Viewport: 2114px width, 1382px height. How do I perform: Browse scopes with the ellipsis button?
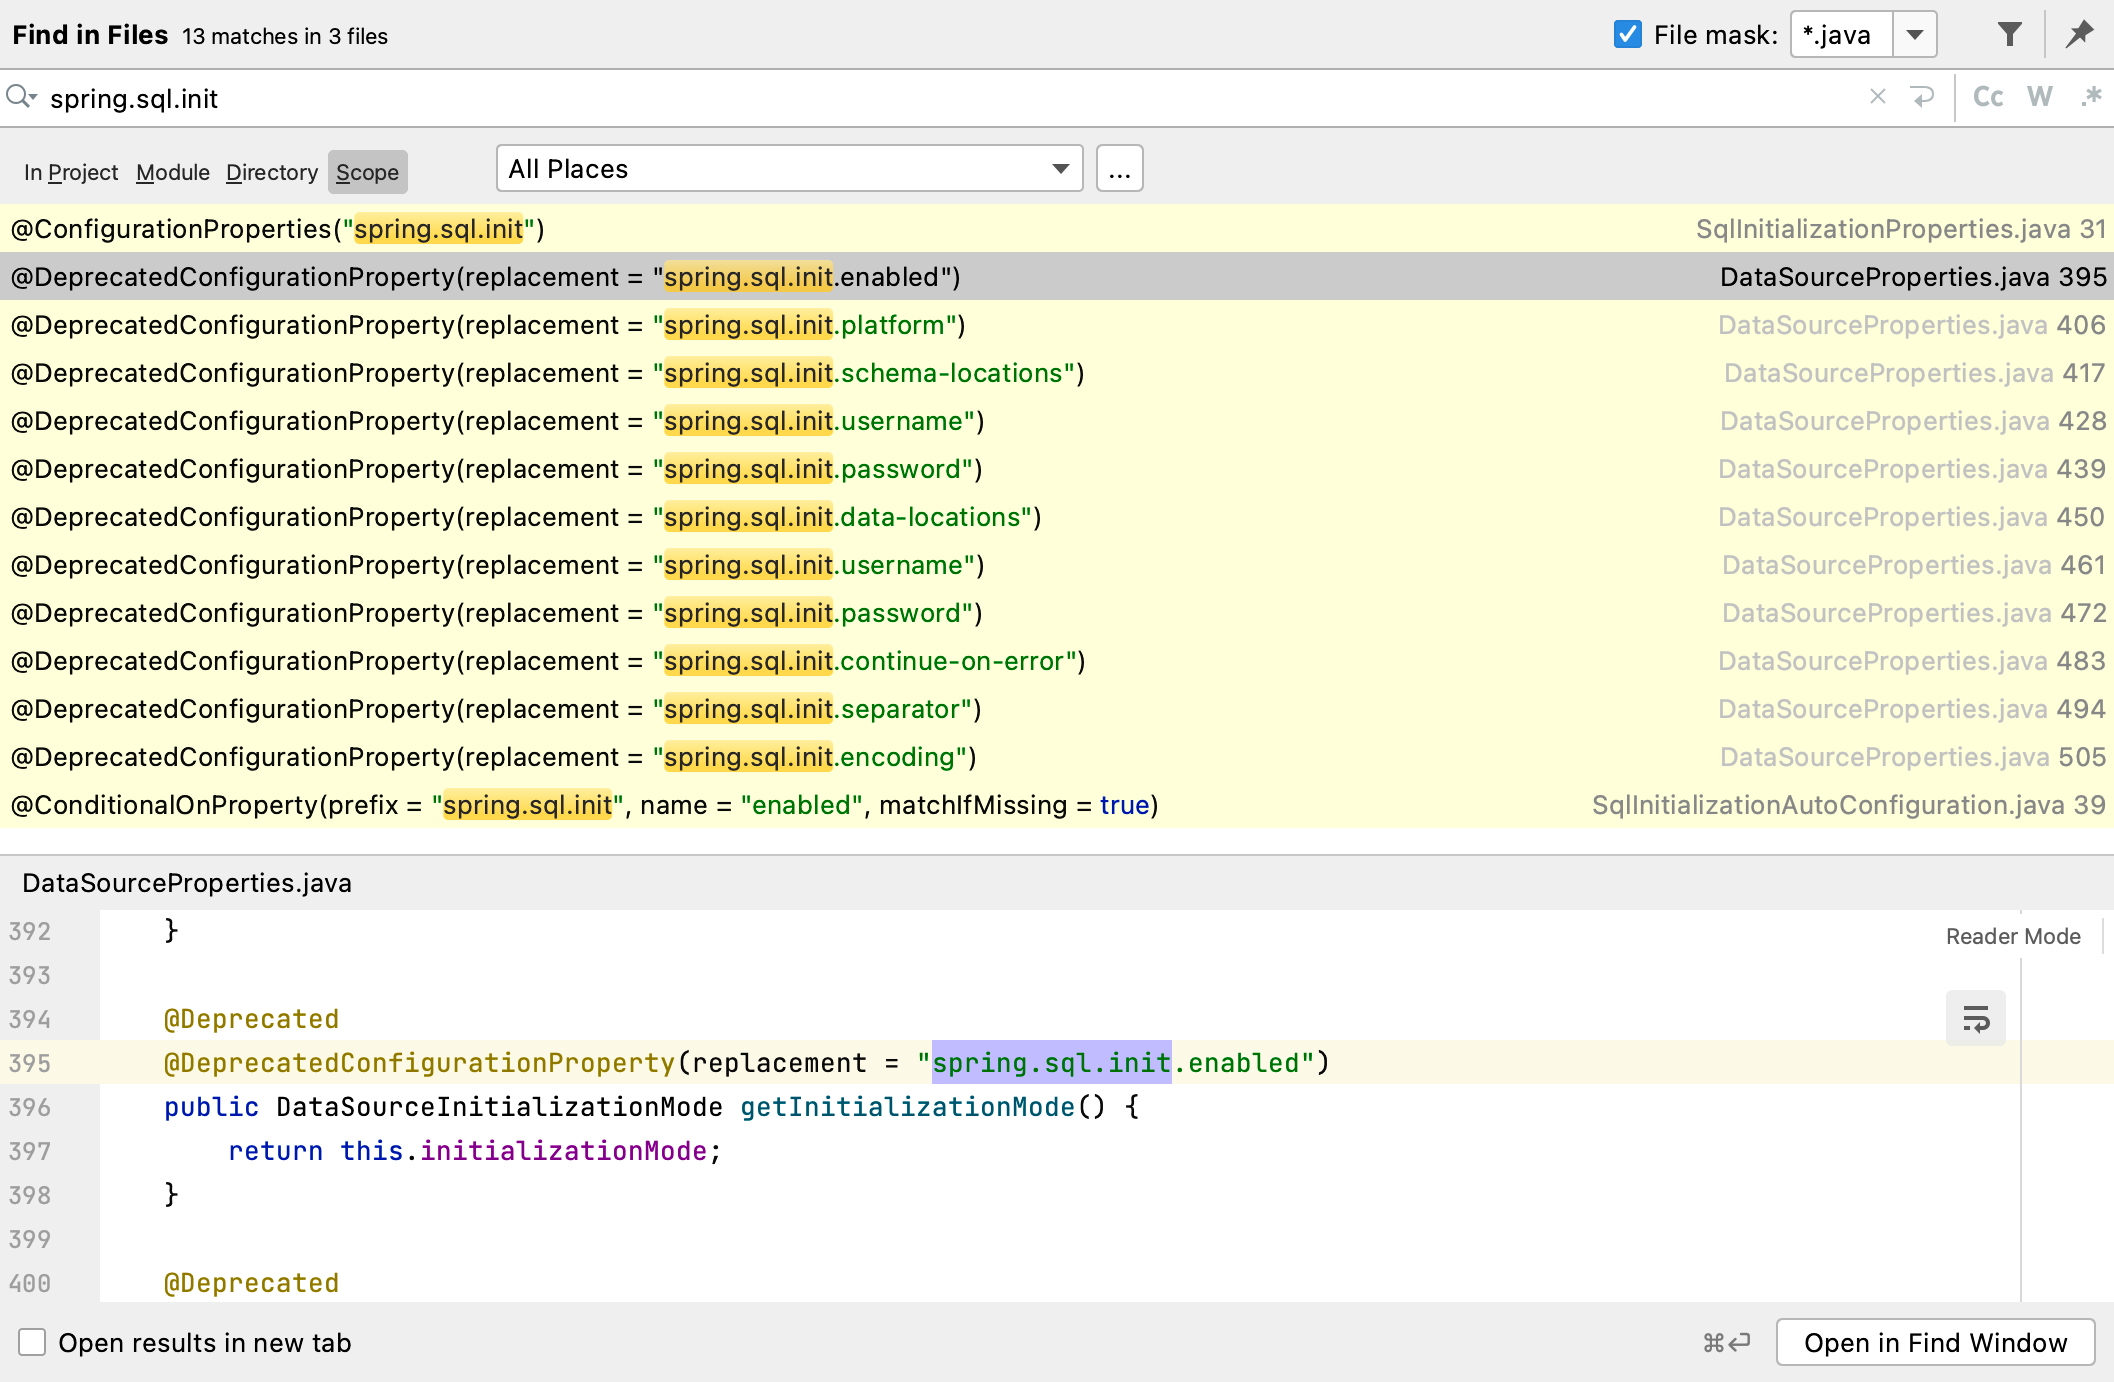coord(1119,168)
